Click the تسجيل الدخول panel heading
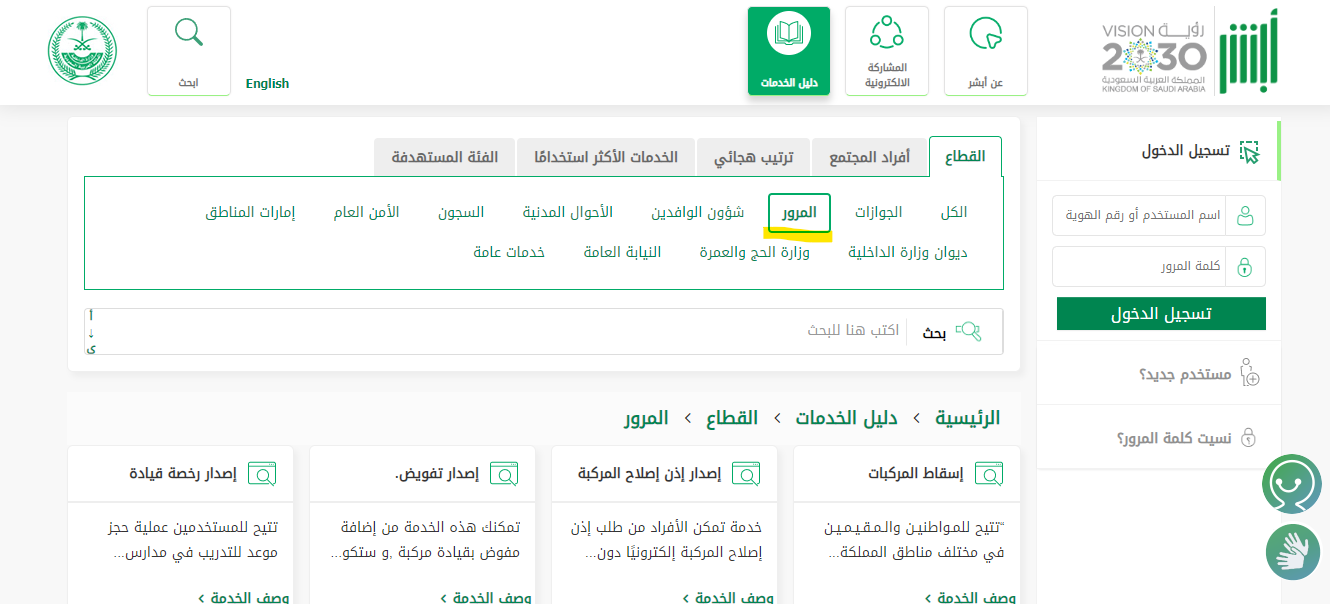Image resolution: width=1330 pixels, height=604 pixels. (x=1186, y=151)
